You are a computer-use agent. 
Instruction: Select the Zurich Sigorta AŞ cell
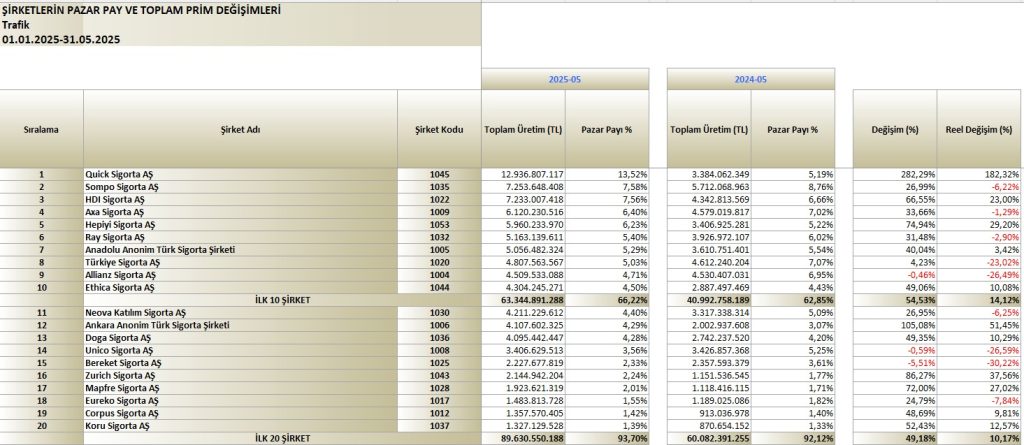pos(240,375)
